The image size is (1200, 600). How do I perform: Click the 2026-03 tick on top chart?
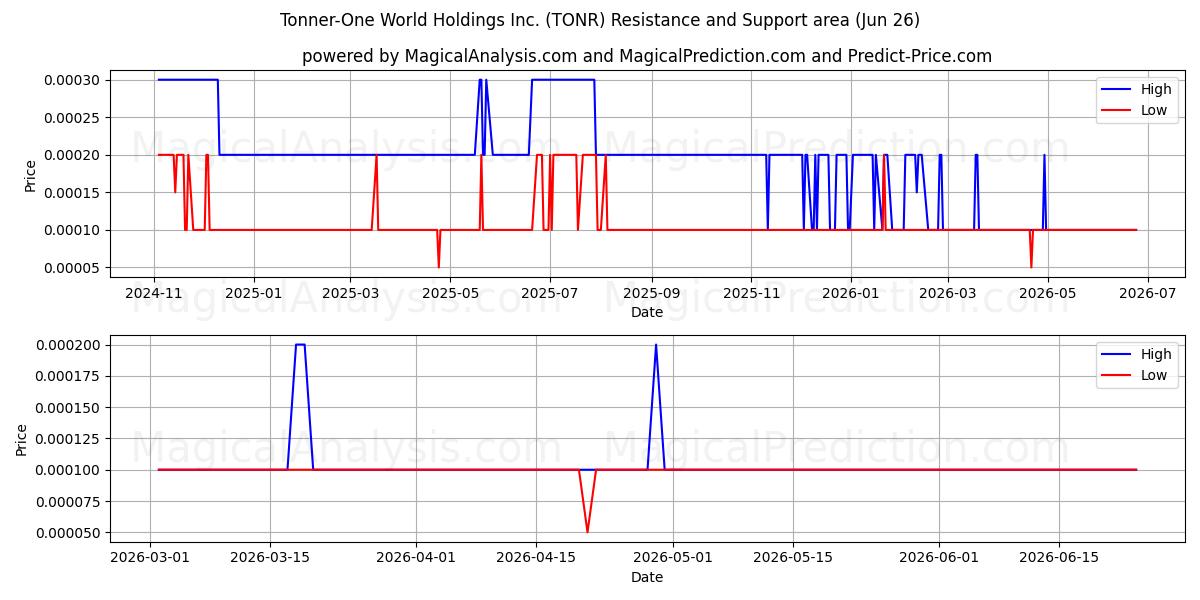[x=947, y=294]
